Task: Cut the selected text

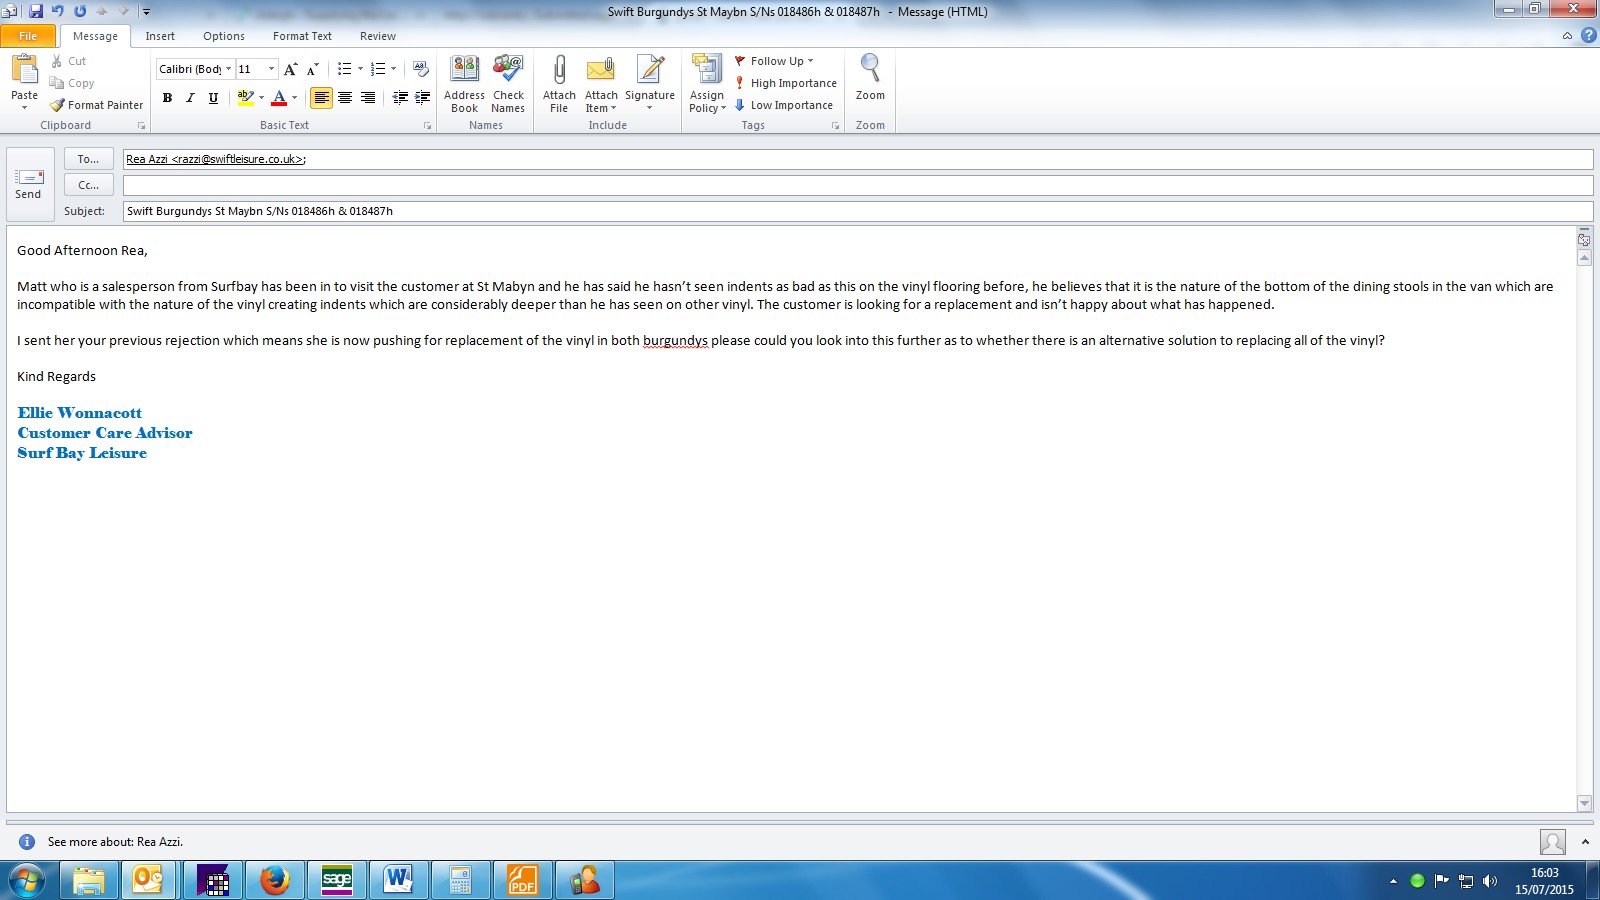Action: click(69, 61)
